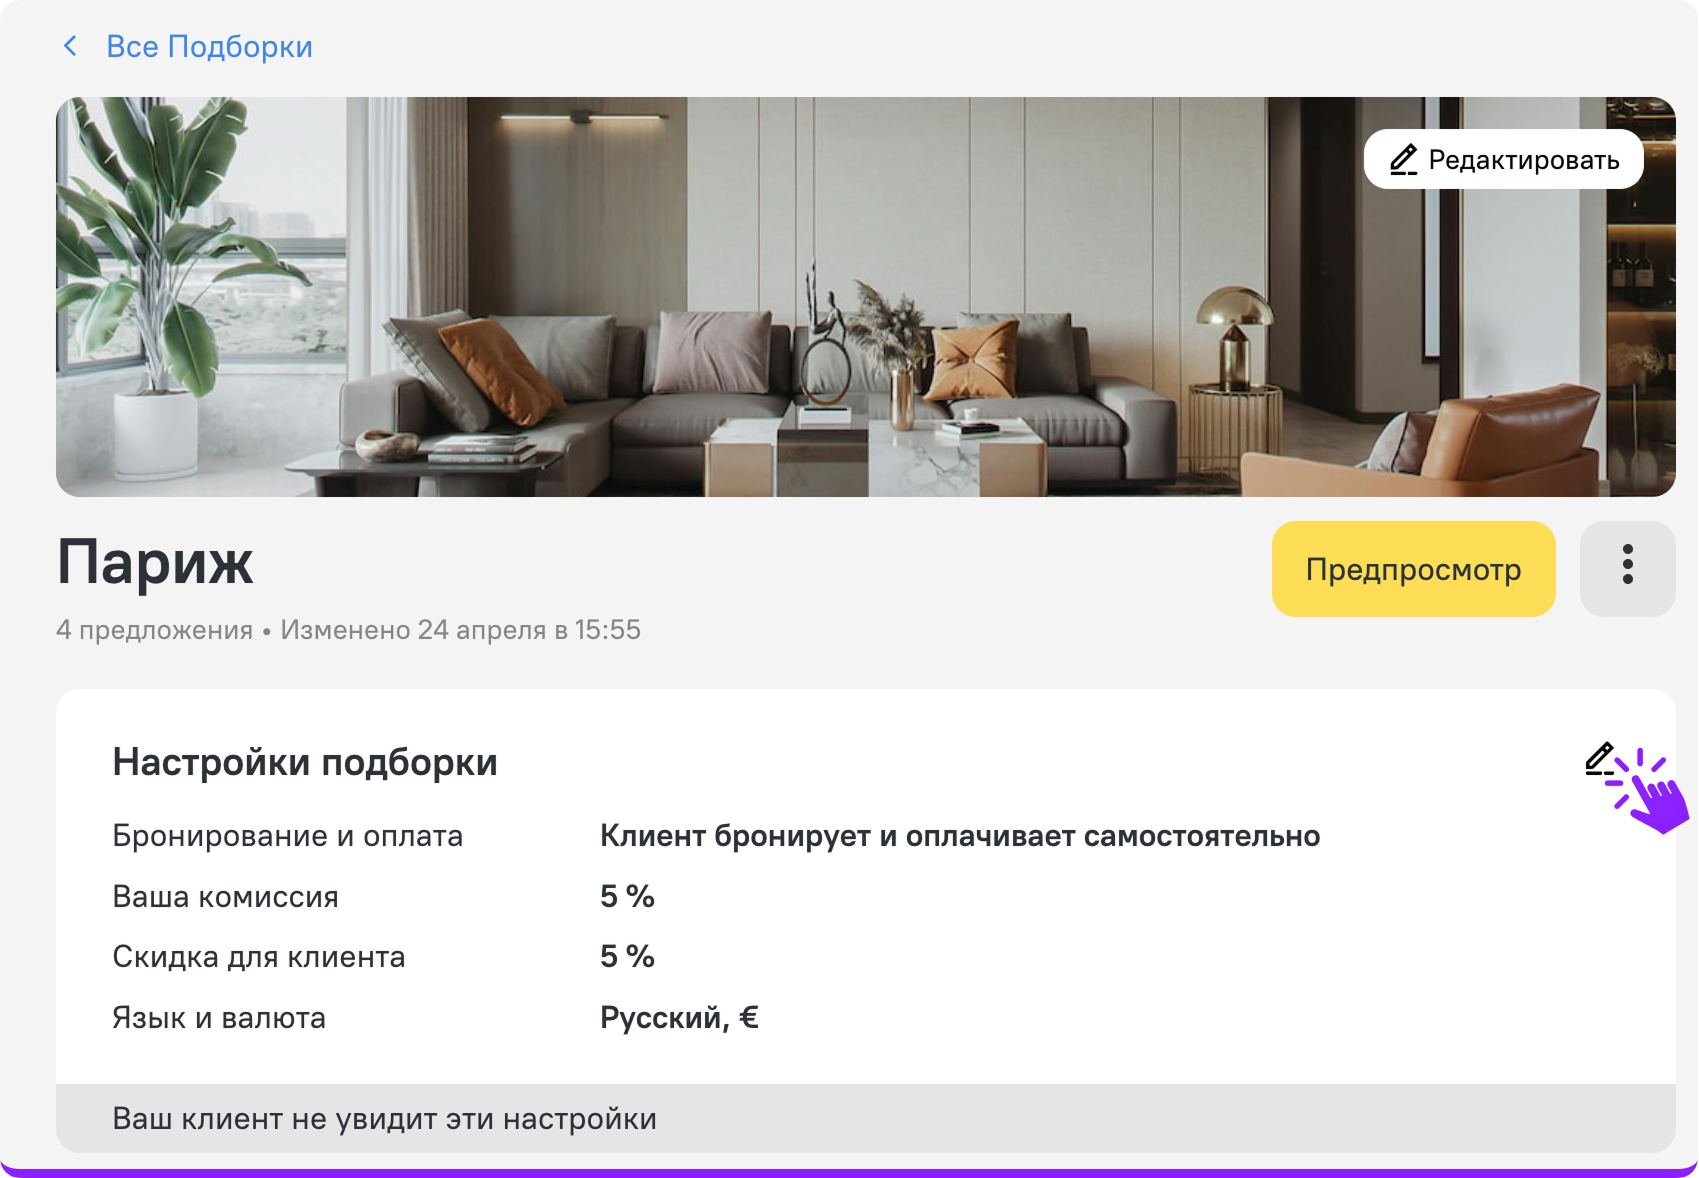Click the 4 предложения modified date subtitle
This screenshot has width=1699, height=1178.
[x=348, y=630]
